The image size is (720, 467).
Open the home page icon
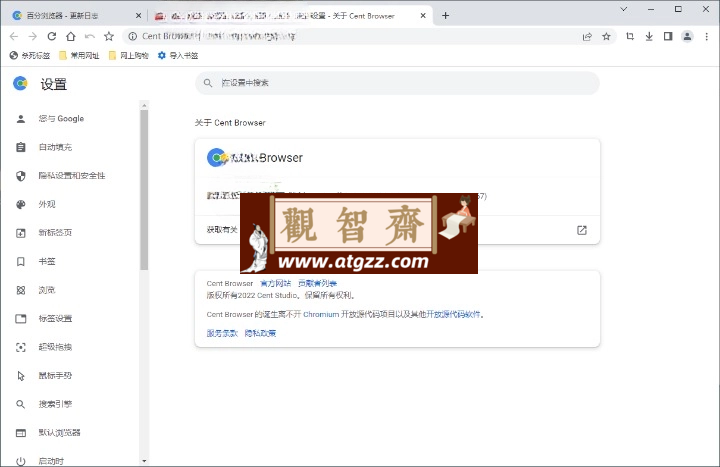[x=71, y=36]
